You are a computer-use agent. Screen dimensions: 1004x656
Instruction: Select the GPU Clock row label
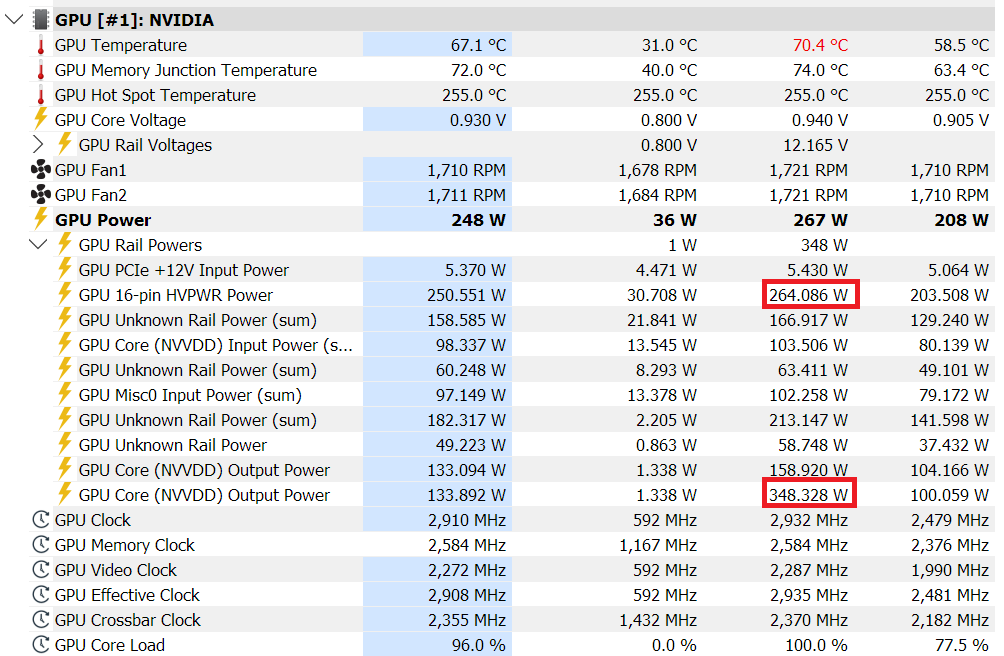pos(92,520)
